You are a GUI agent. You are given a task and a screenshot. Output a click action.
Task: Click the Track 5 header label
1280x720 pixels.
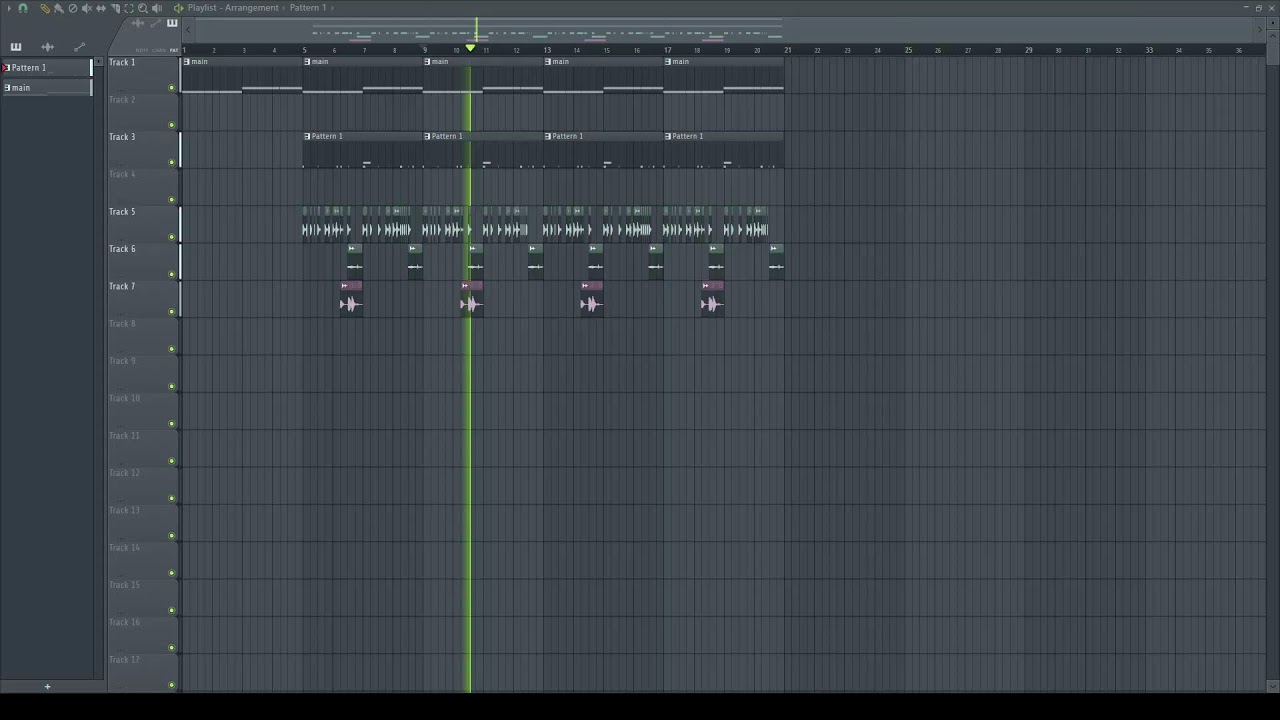pyautogui.click(x=122, y=212)
